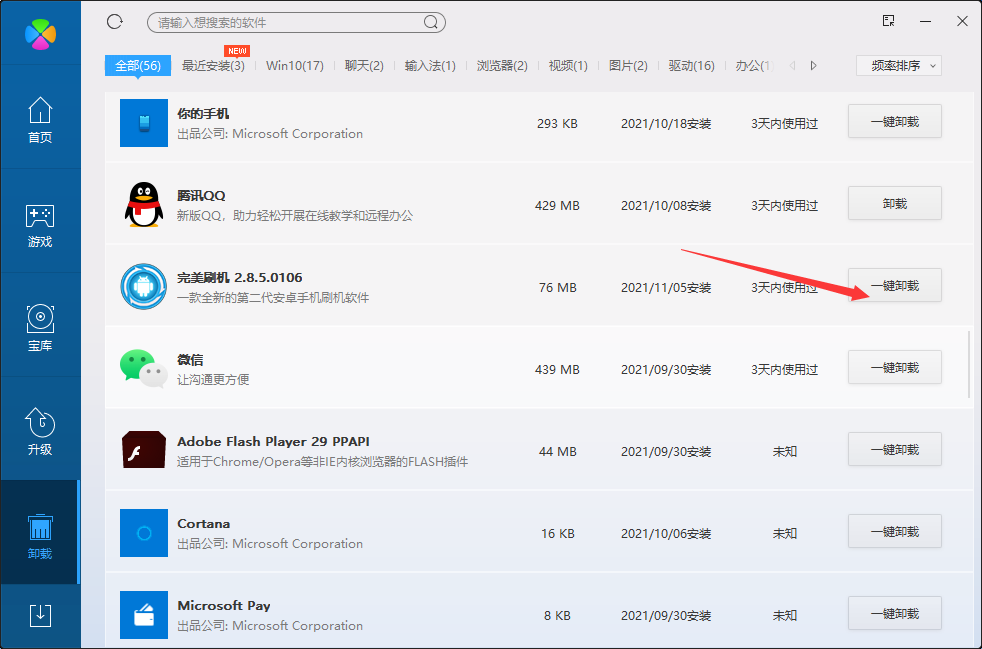Click the 76 MB size of 完美刷机
Viewport: 982px width, 649px height.
557,288
